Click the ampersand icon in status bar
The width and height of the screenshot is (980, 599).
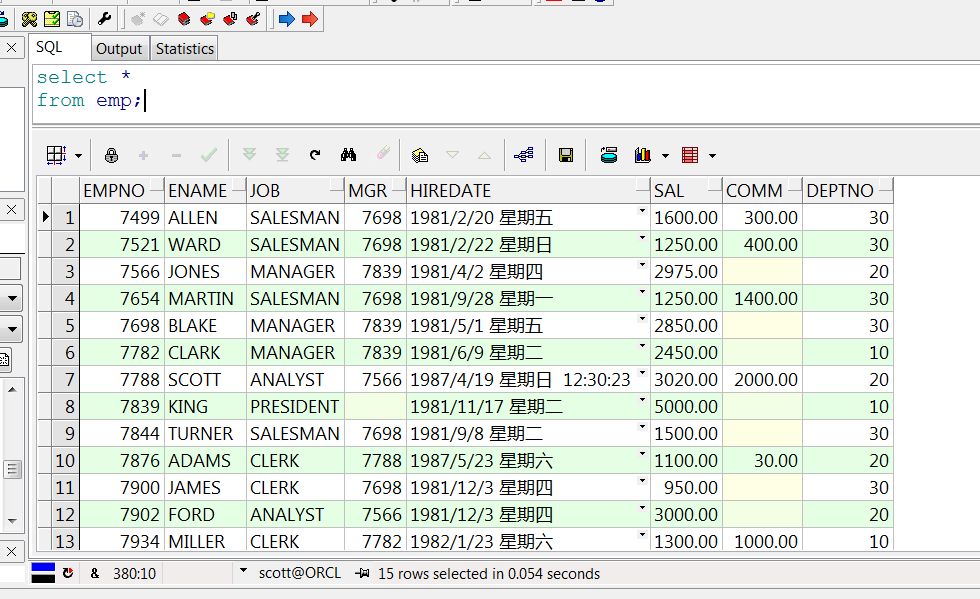click(x=95, y=573)
